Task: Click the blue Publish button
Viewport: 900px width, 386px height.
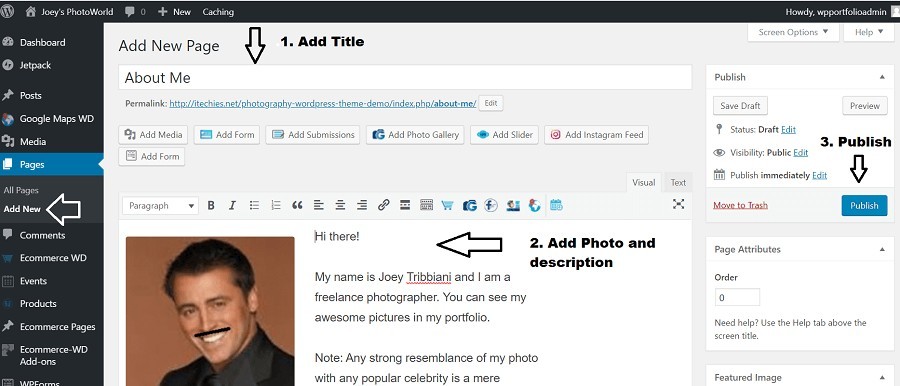Action: [x=864, y=206]
